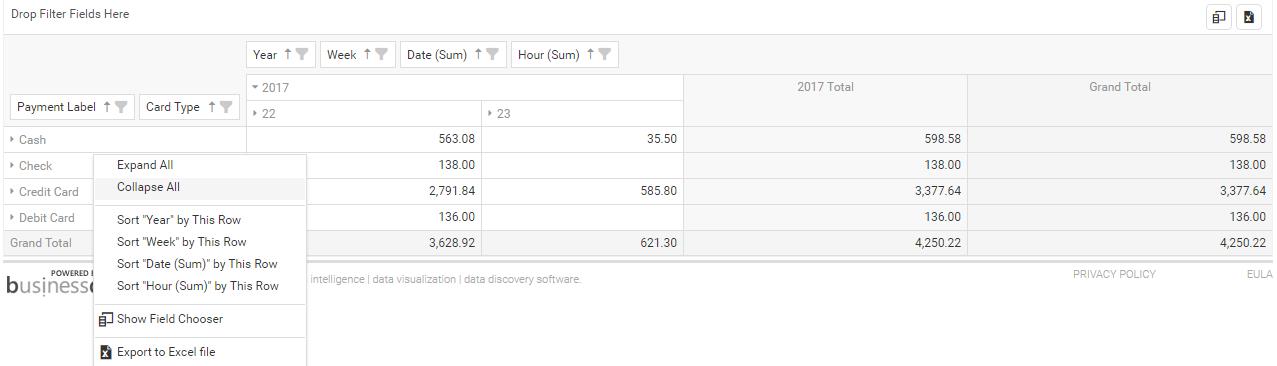Screen dimensions: 1277x366
Task: Open filter icon on Hour (Sum) field
Action: (604, 55)
